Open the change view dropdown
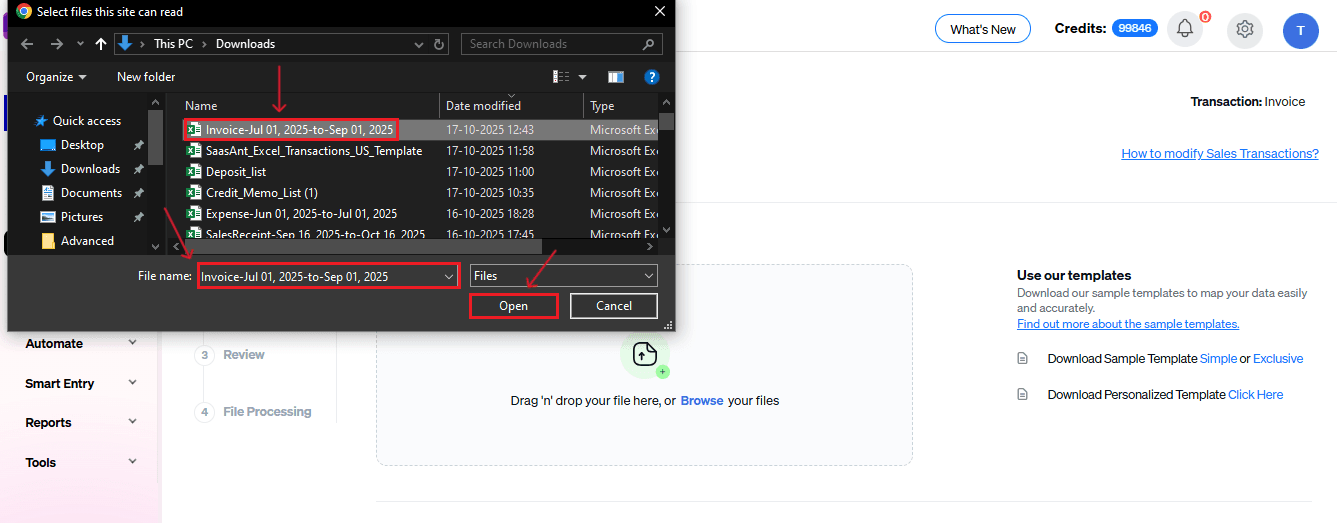 pos(582,77)
